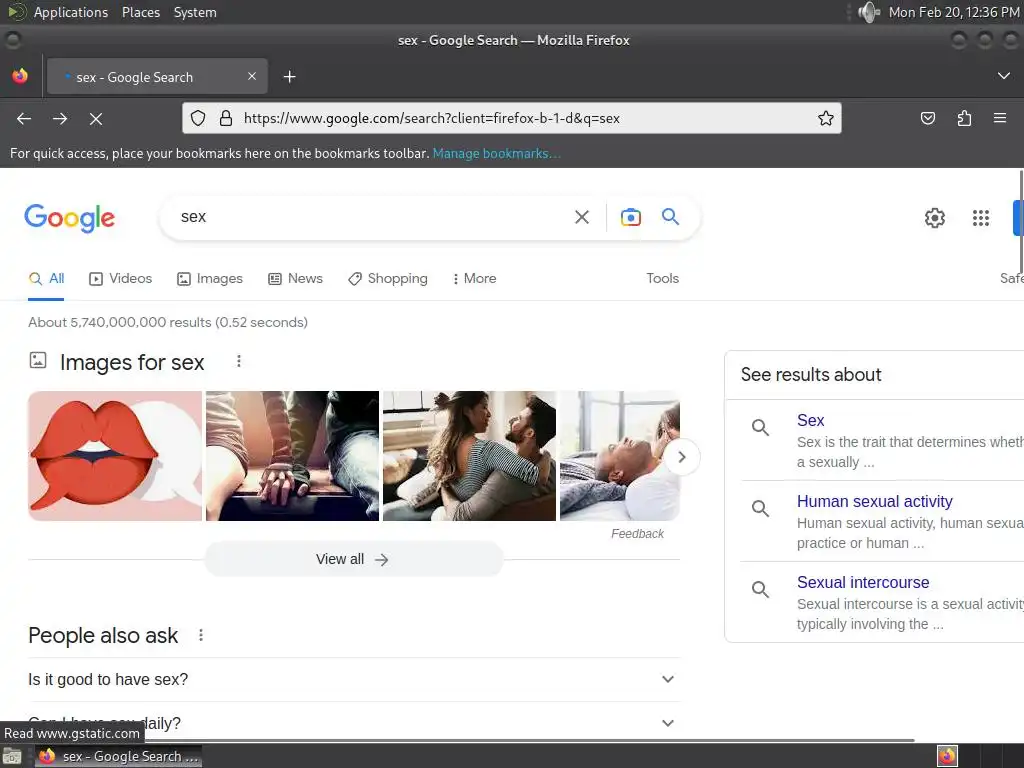Open the Firefox extensions puzzle icon
Screen dimensions: 1024x768
coord(964,118)
